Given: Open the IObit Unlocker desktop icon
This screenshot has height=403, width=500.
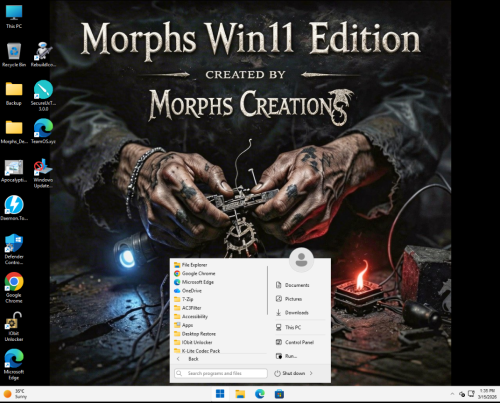Looking at the screenshot, I should tap(14, 327).
